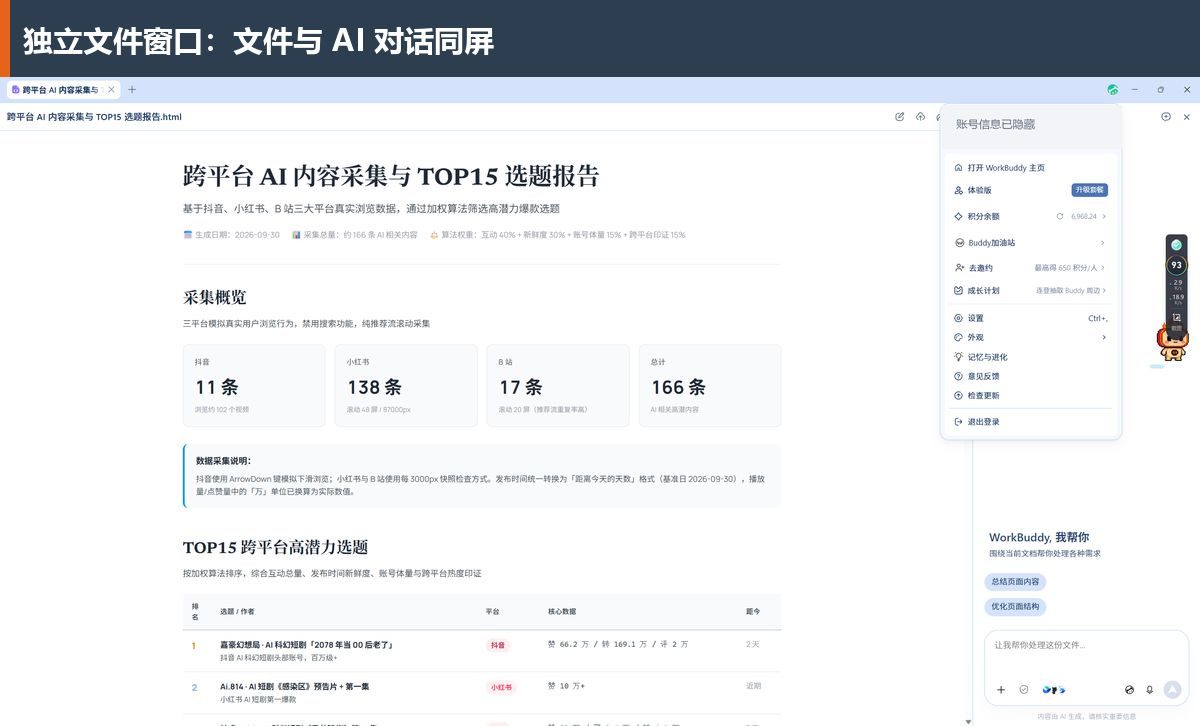
Task: Click the circular slash icon in chat box
Action: [1129, 690]
